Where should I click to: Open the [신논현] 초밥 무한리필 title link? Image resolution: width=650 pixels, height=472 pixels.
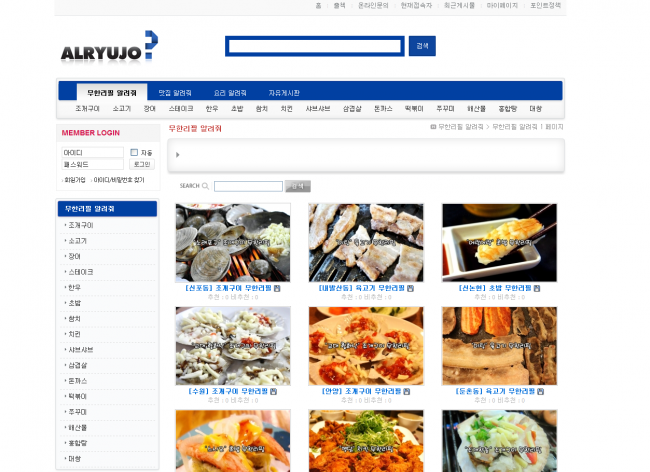point(495,288)
